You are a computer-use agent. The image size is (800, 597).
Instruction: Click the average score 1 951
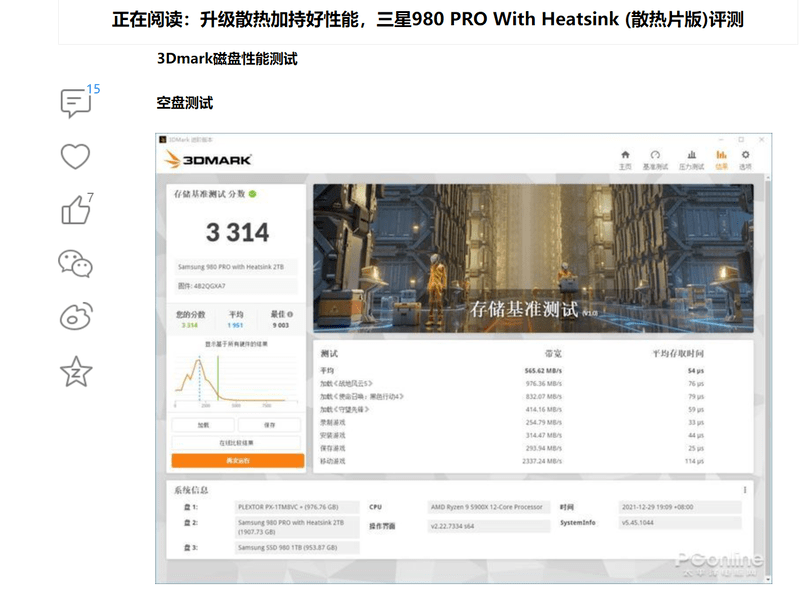236,325
